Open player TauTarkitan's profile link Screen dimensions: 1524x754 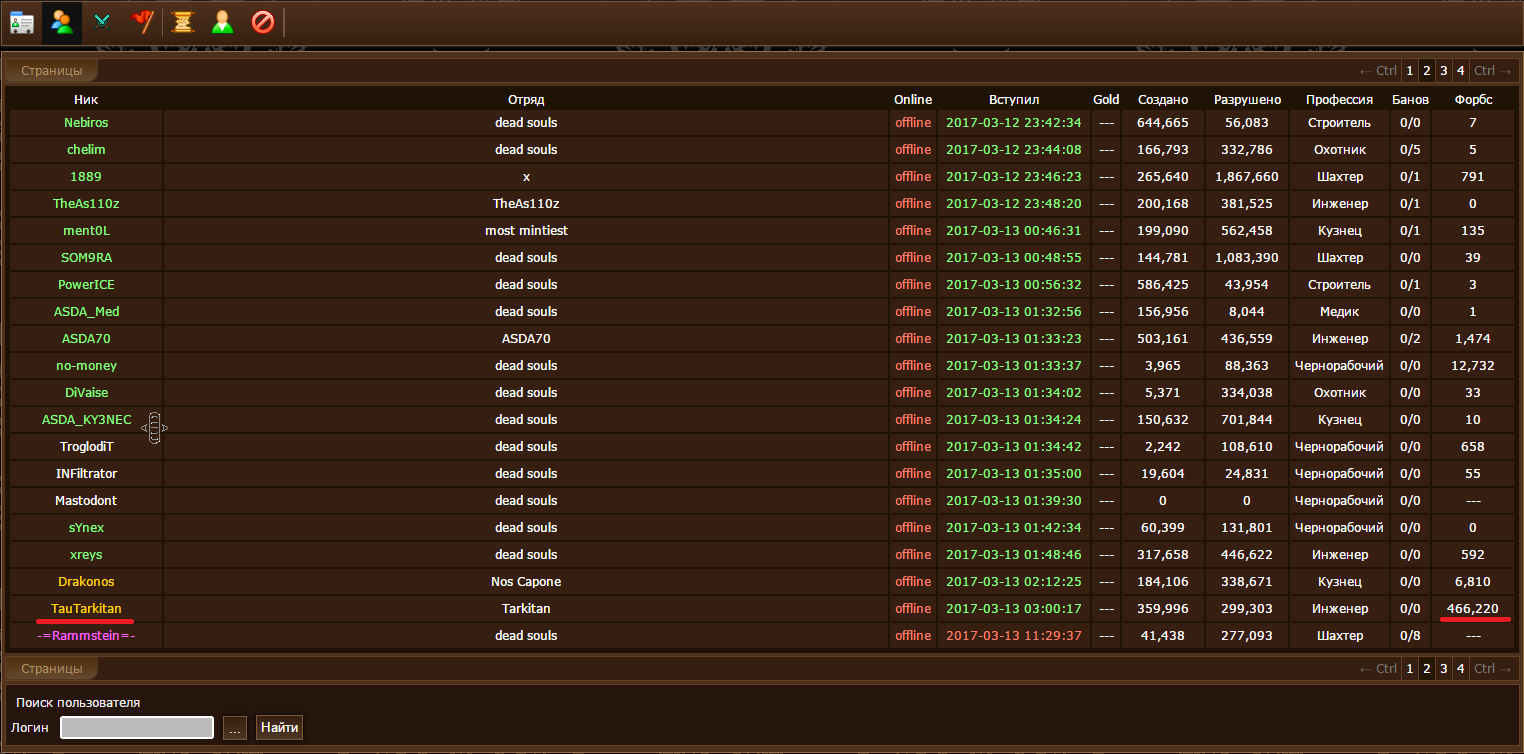pos(86,608)
